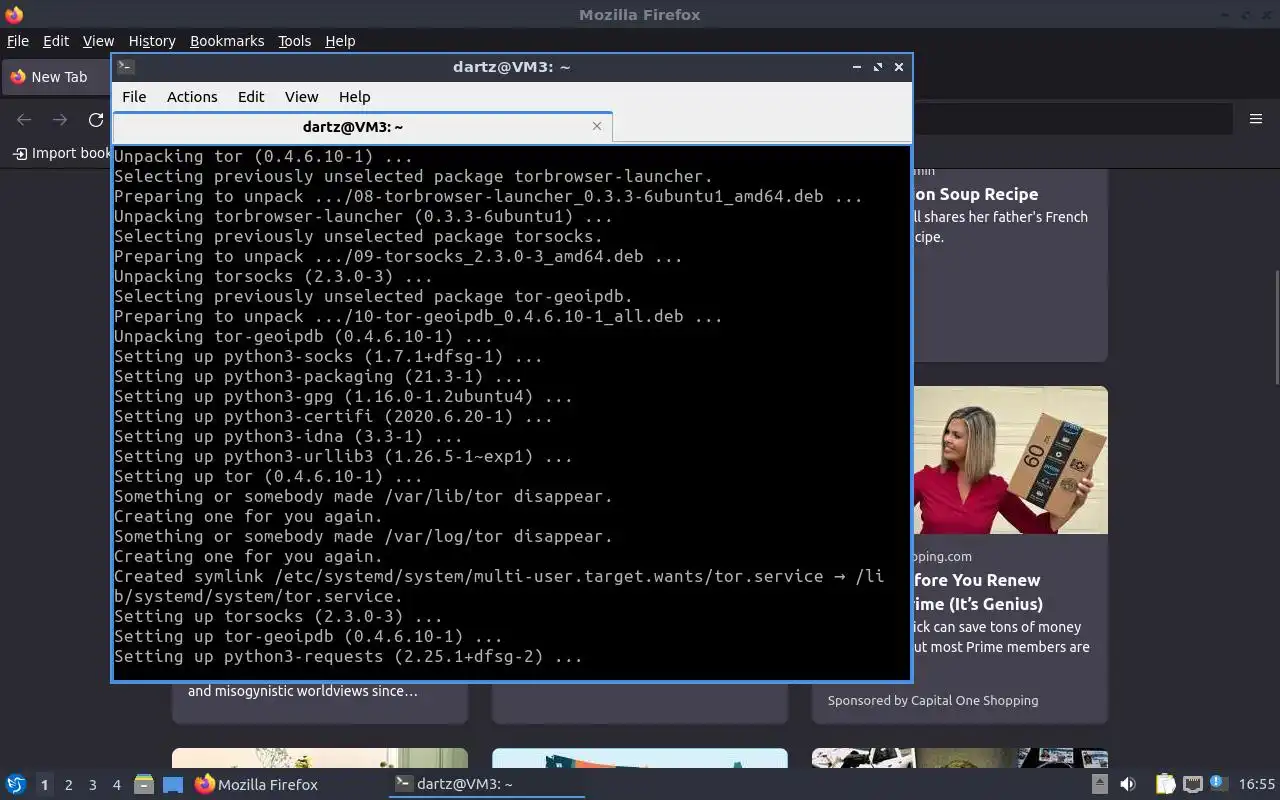
Task: Open Firefox File menu
Action: click(x=18, y=41)
